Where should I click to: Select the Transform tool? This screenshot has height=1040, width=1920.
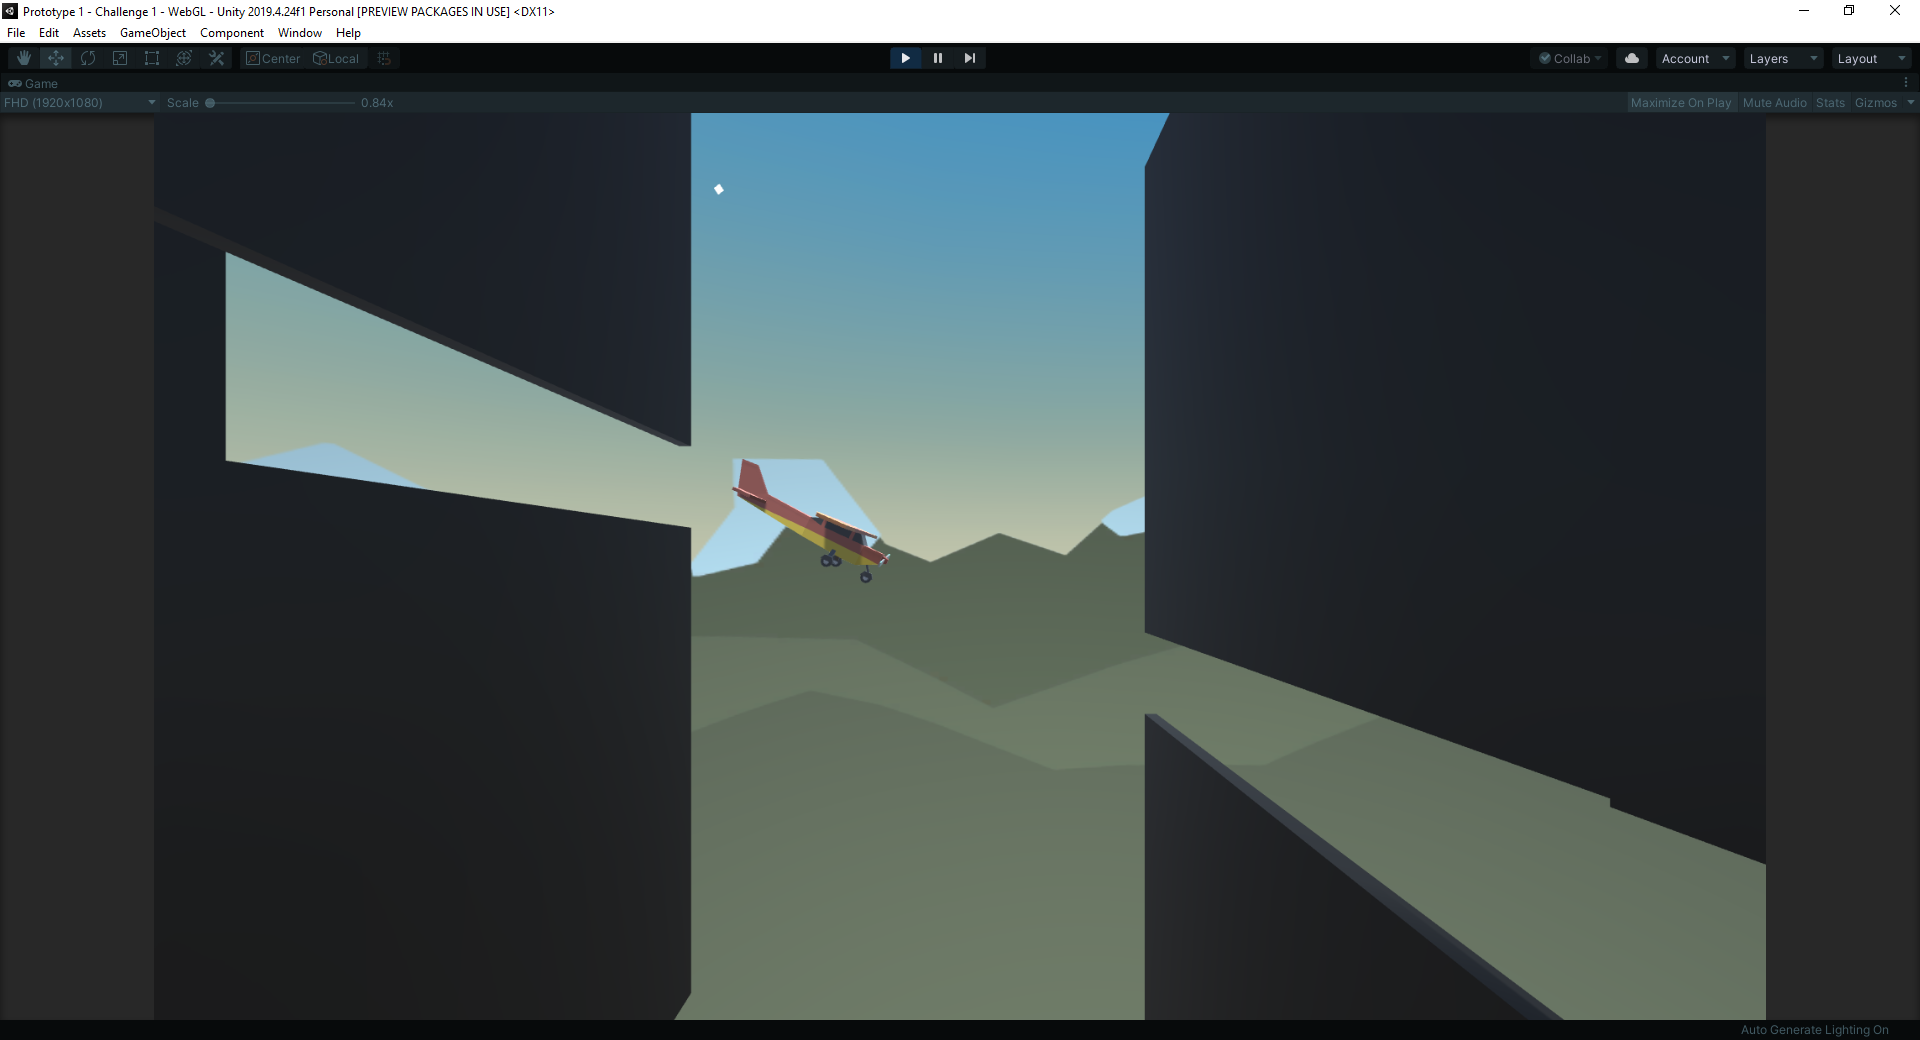pyautogui.click(x=184, y=58)
